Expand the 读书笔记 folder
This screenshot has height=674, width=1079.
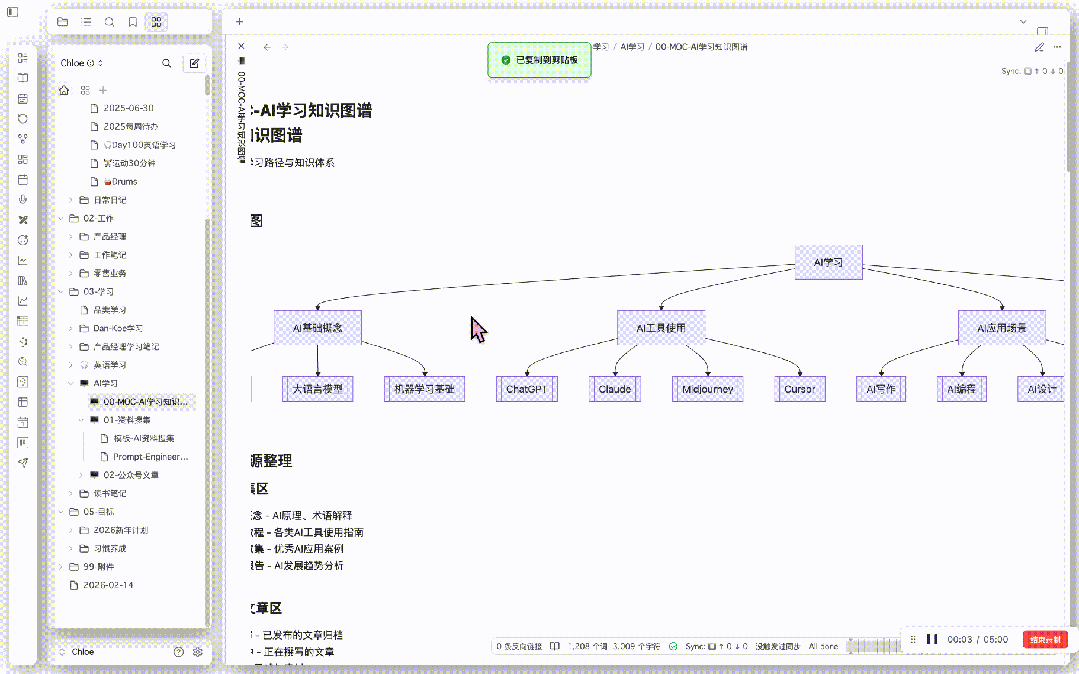(x=71, y=494)
